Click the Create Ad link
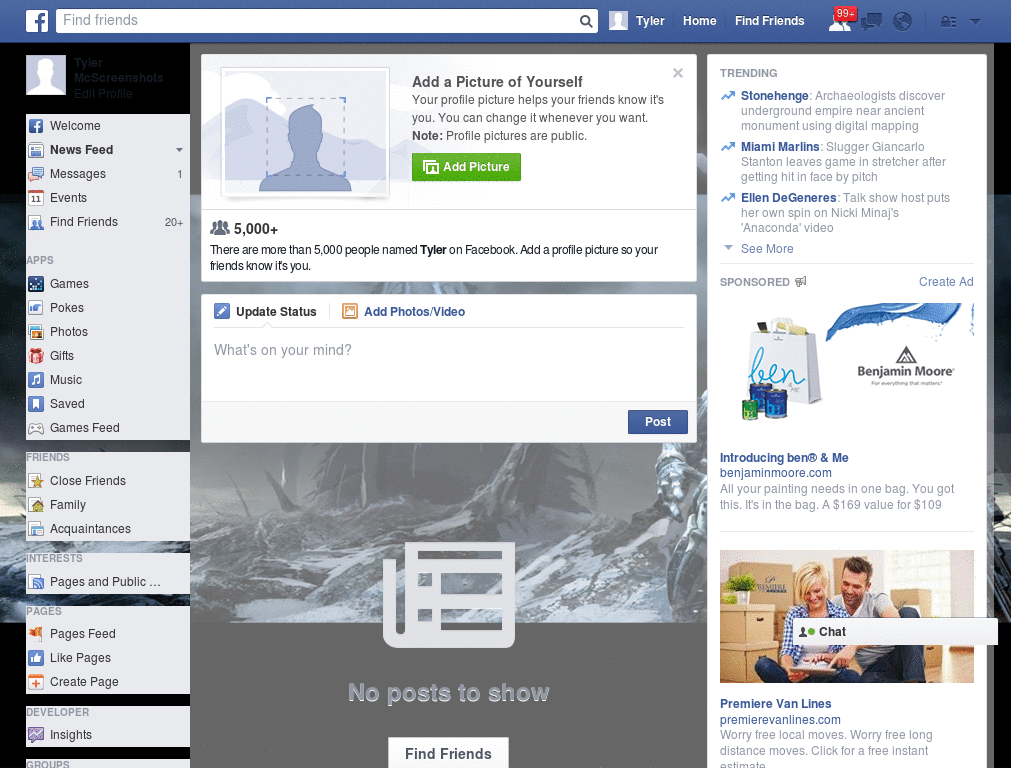This screenshot has width=1024, height=768. click(x=946, y=281)
